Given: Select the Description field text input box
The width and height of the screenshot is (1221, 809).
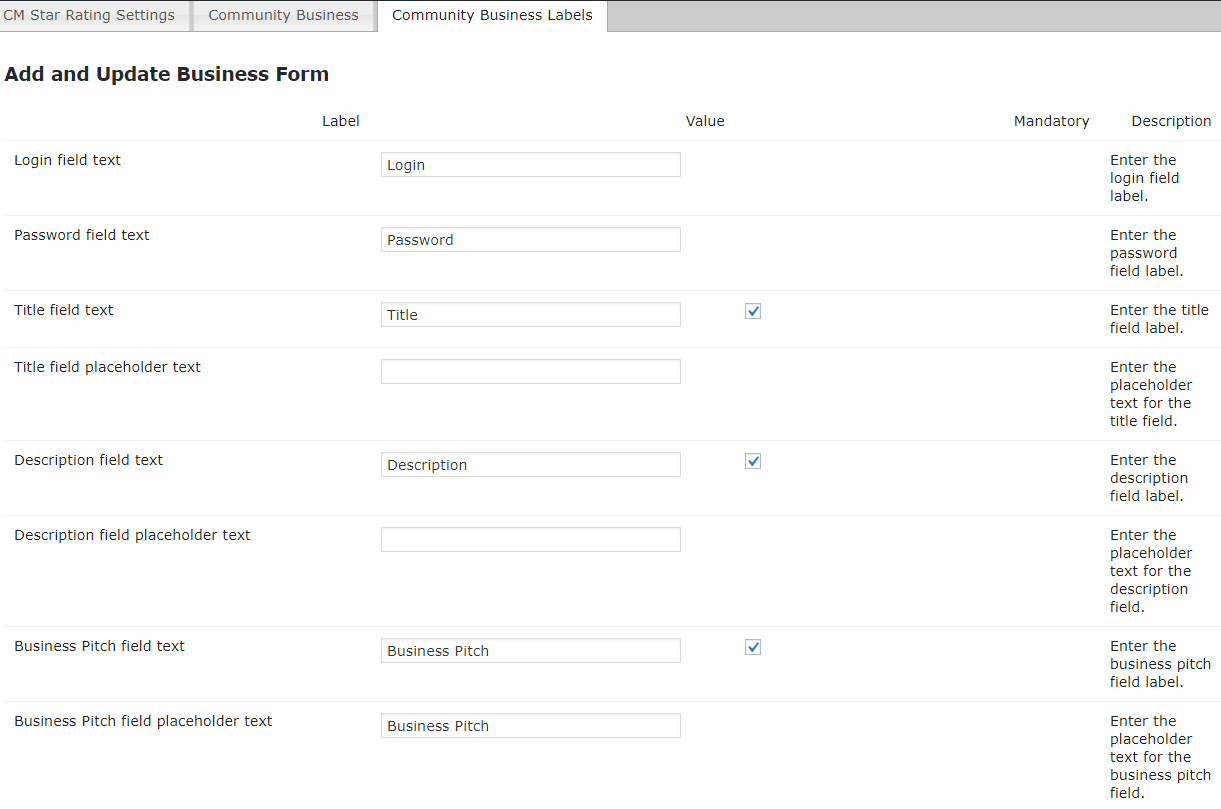Looking at the screenshot, I should tap(530, 465).
